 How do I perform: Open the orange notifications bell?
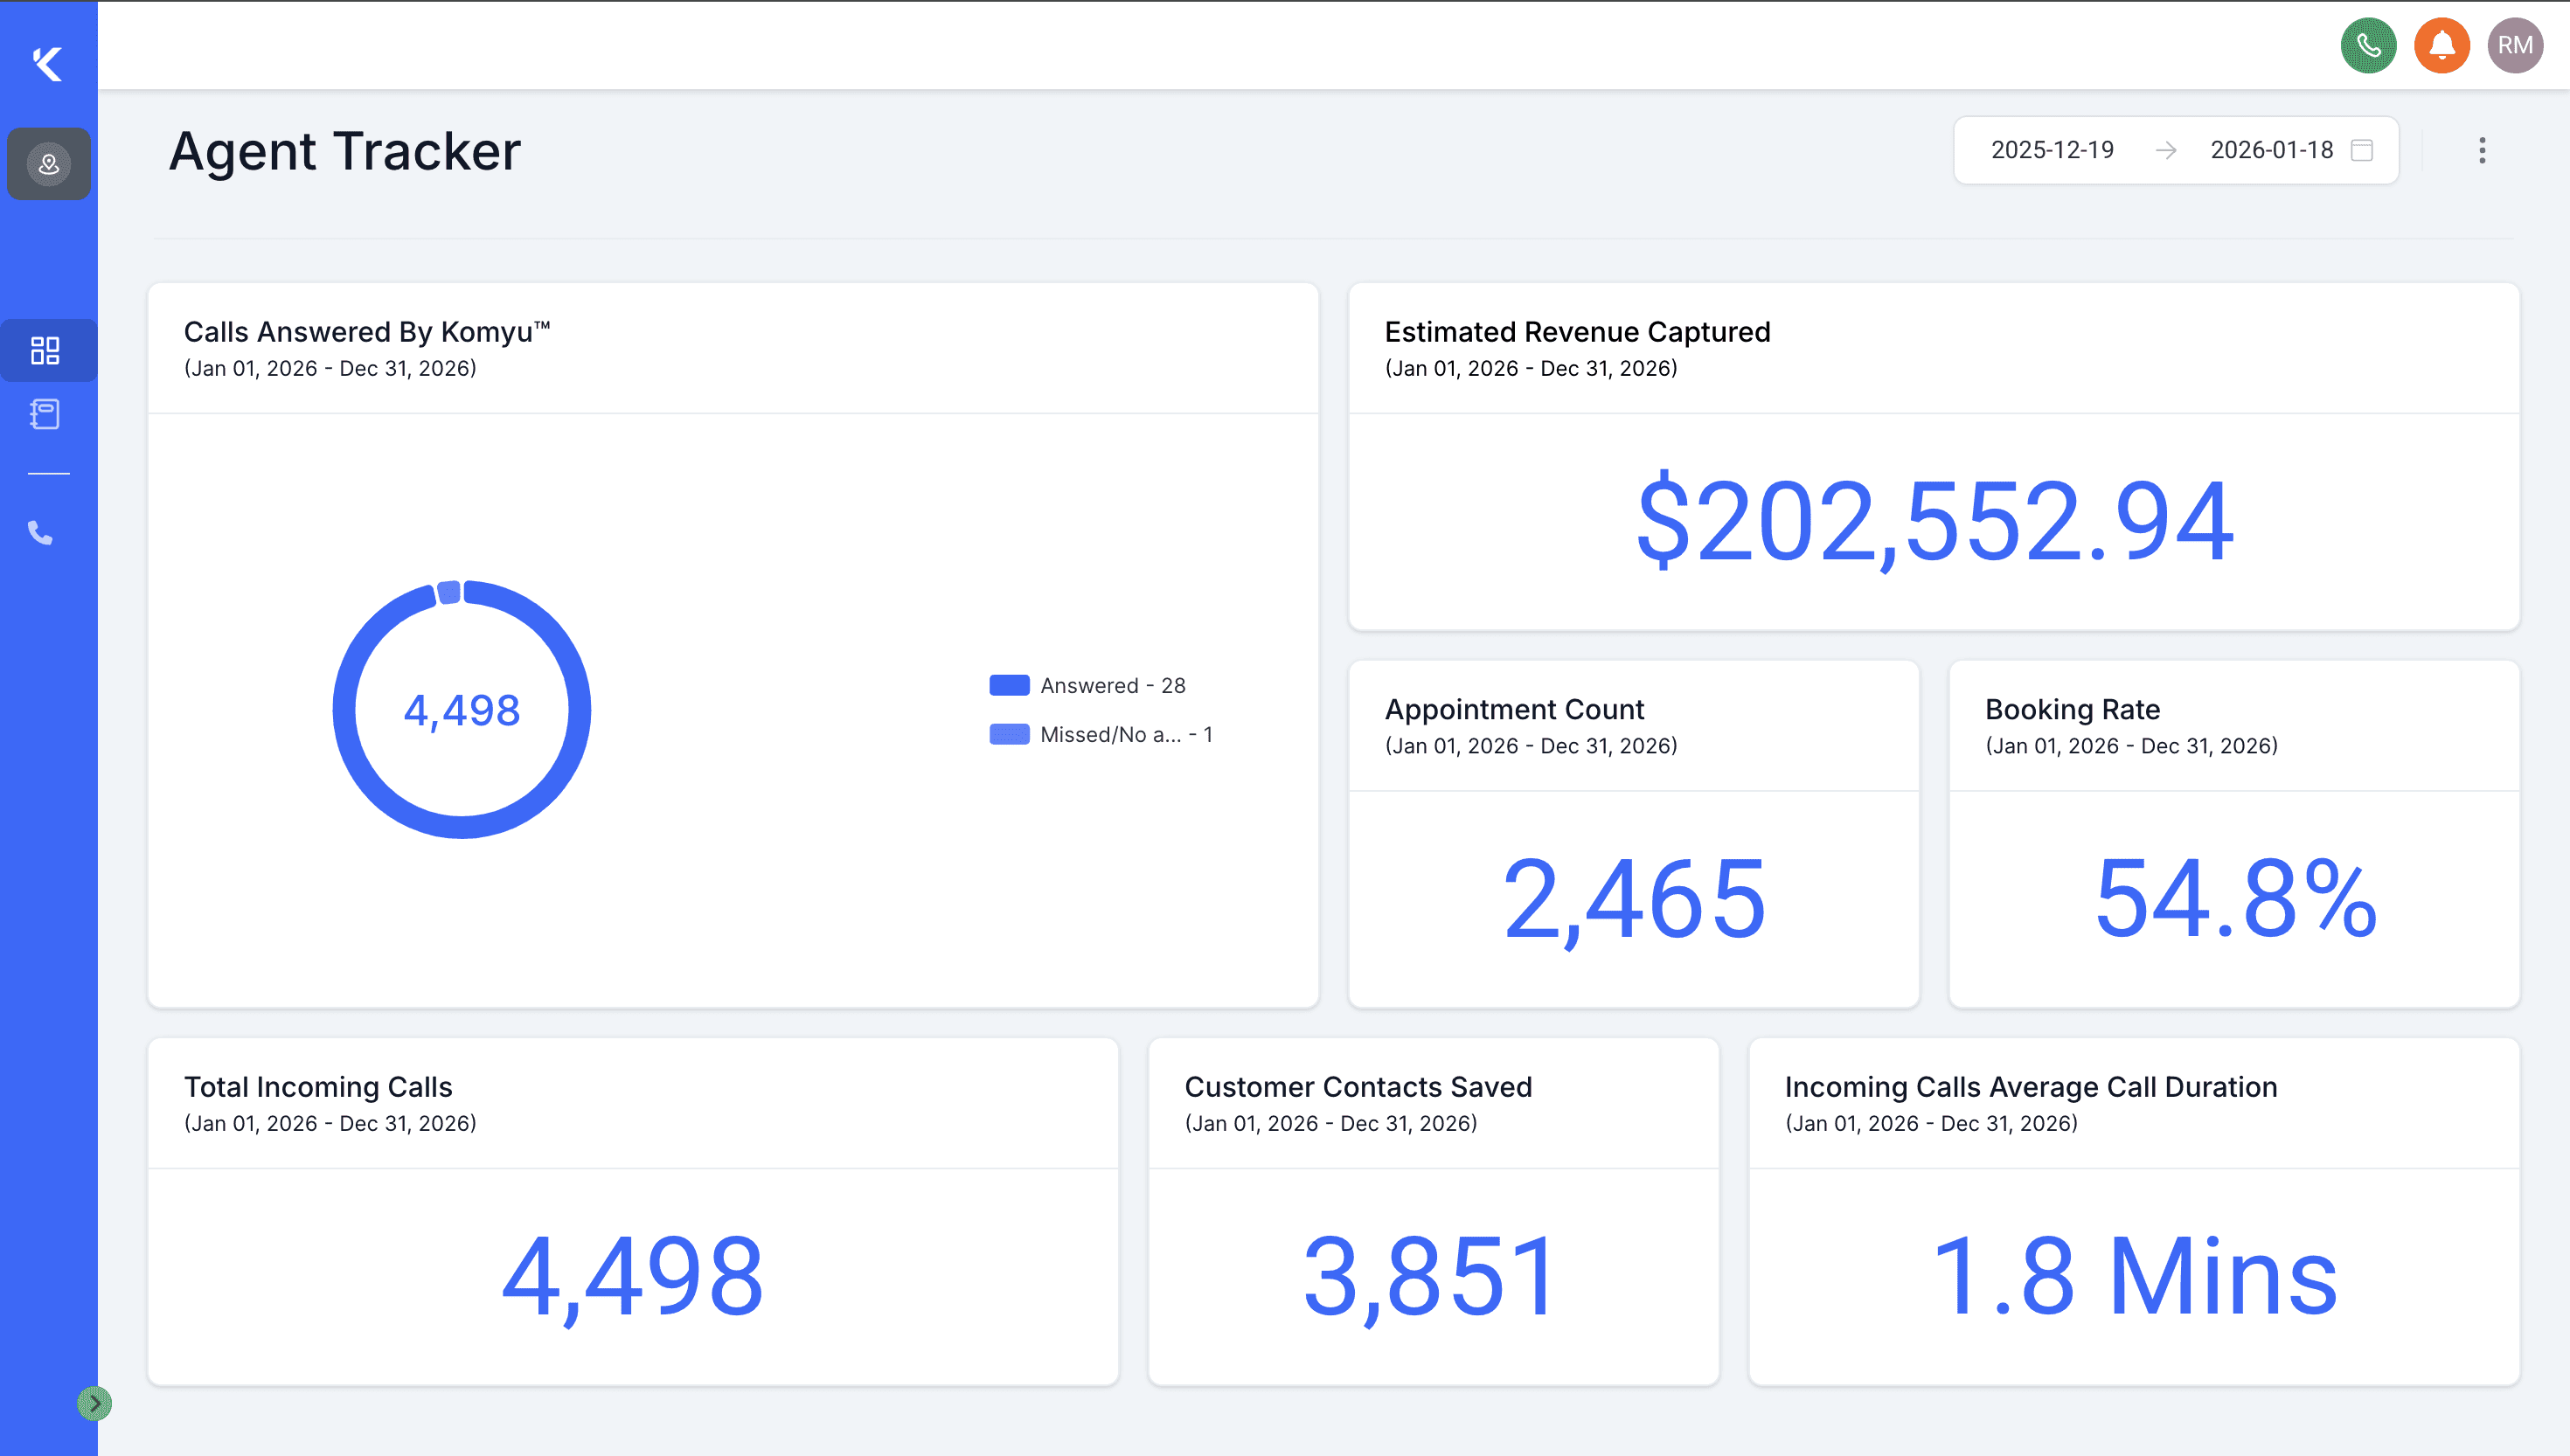coord(2442,46)
